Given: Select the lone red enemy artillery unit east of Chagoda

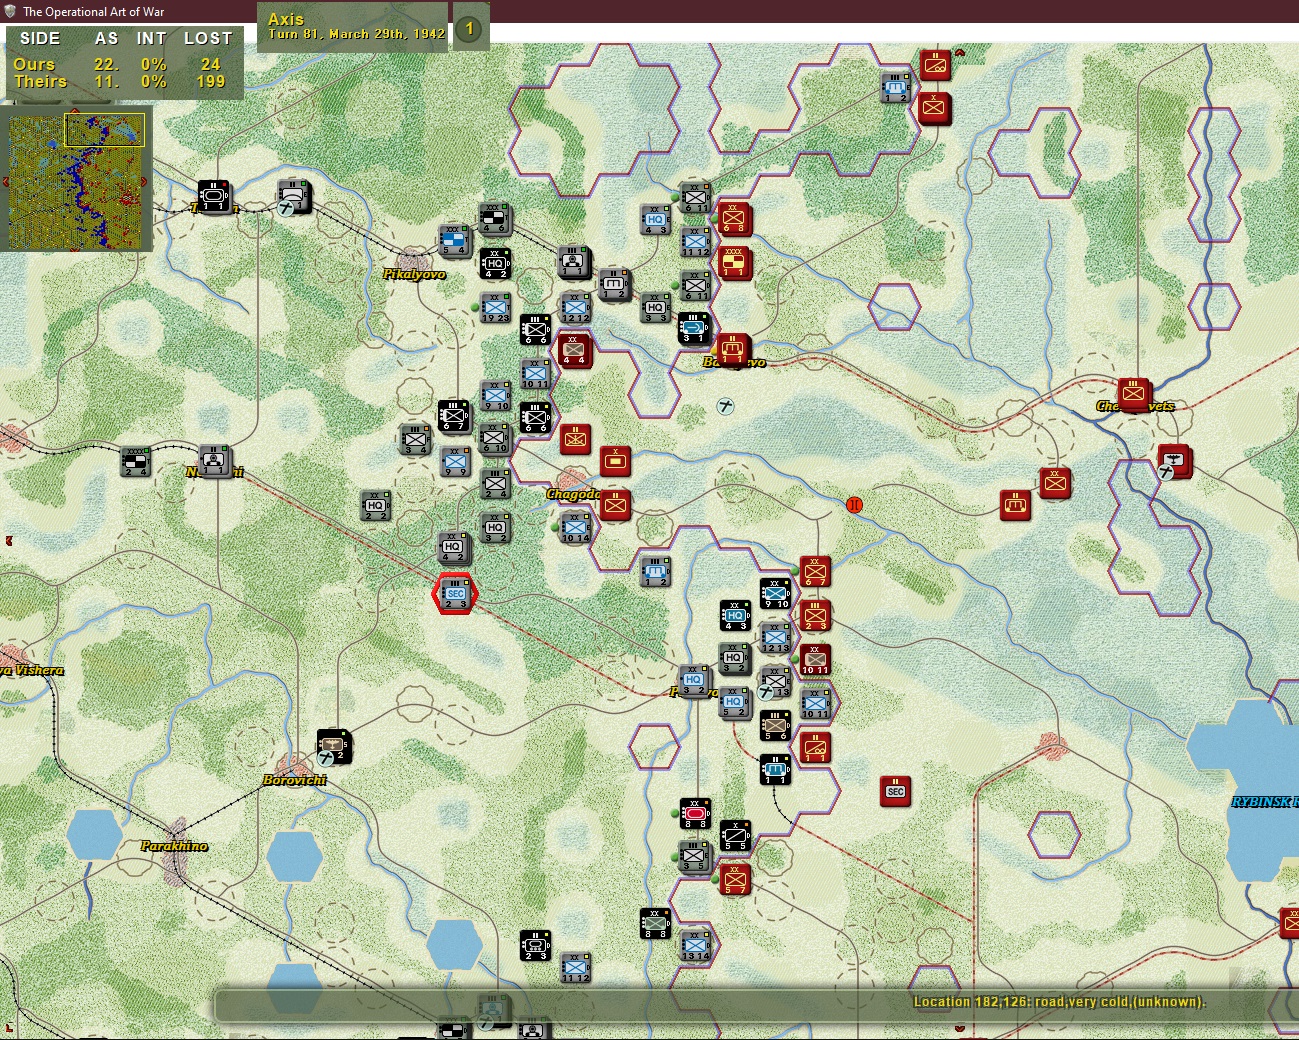Looking at the screenshot, I should (x=1015, y=505).
